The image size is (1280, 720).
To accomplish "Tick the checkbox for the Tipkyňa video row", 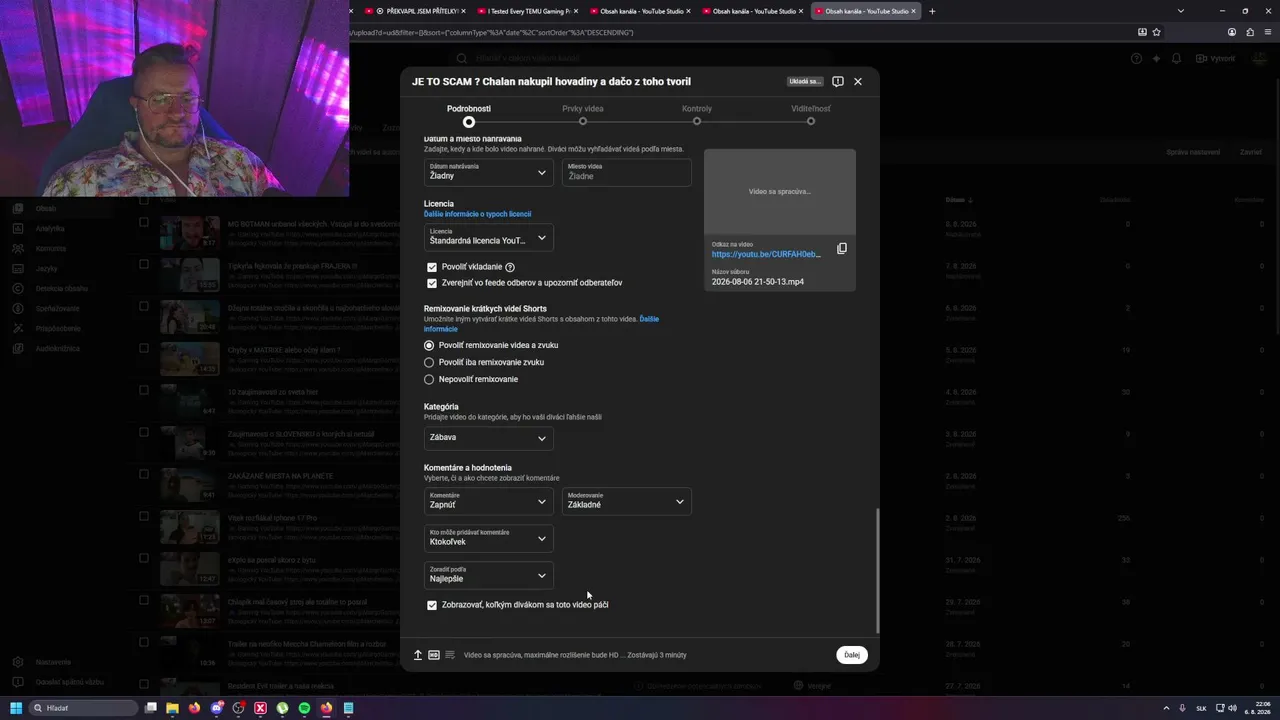I will click(144, 265).
